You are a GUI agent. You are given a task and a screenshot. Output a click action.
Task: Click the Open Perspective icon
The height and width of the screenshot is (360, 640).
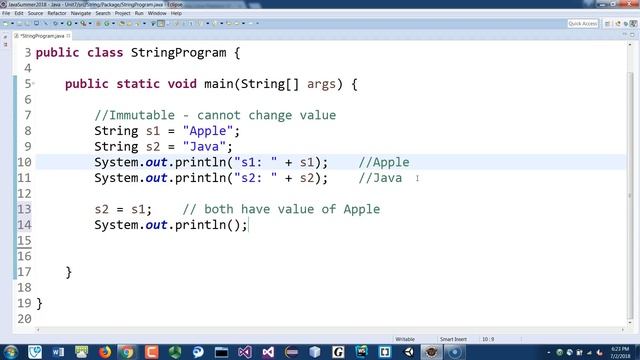coord(607,24)
